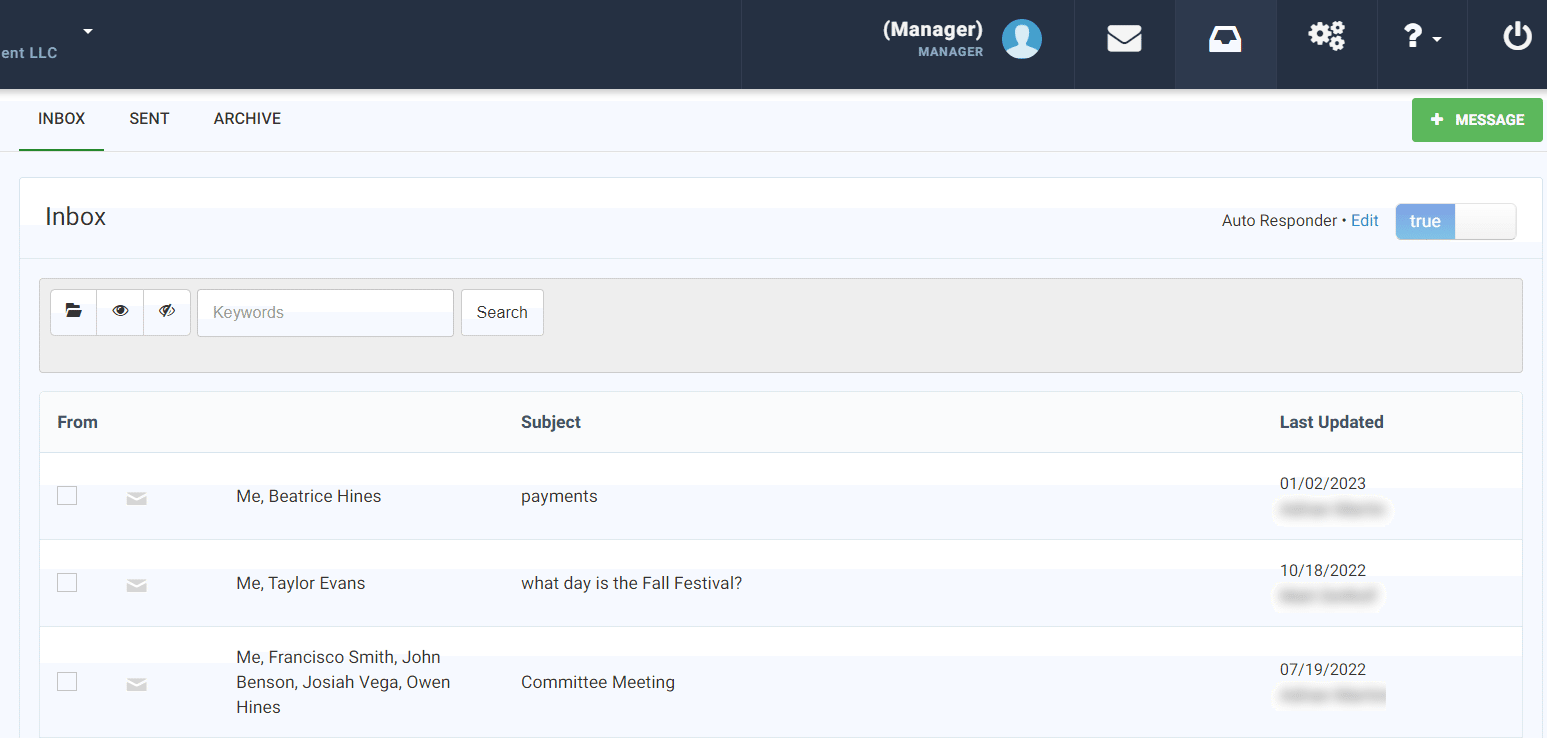Click the Last Updated column header
The height and width of the screenshot is (738, 1547).
[x=1331, y=422]
